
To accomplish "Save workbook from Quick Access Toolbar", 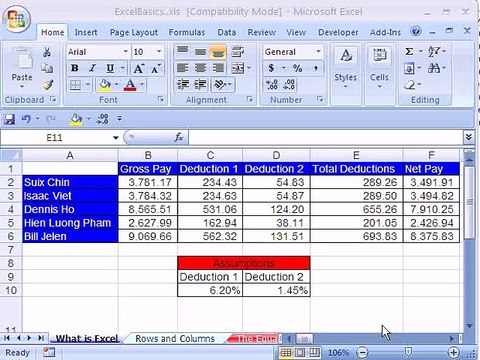I will tap(9, 119).
